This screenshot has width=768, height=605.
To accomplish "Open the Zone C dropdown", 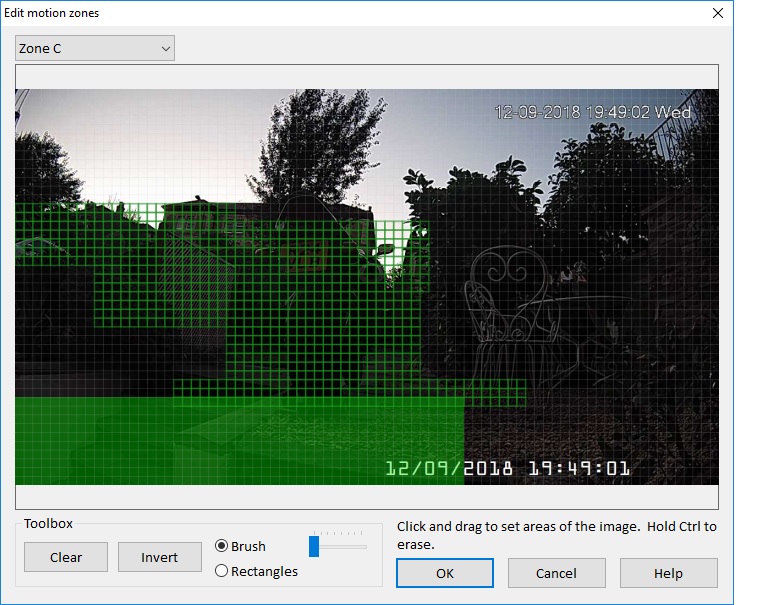I will coord(95,48).
